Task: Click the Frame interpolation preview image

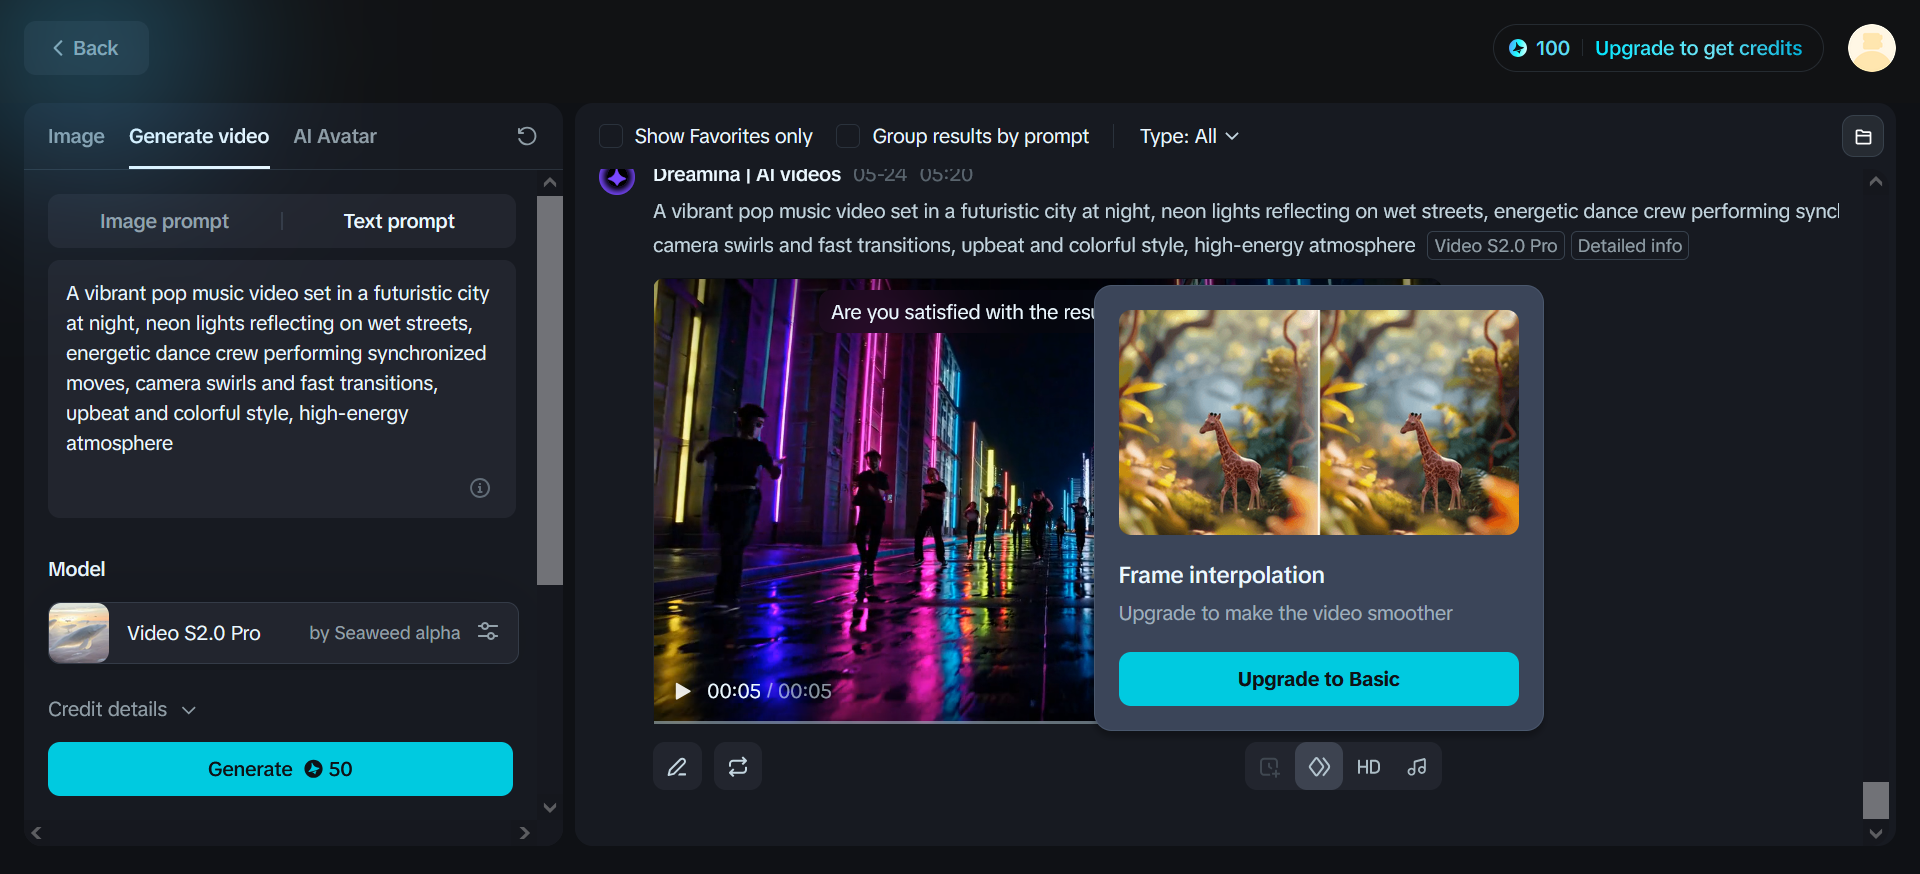Action: tap(1319, 422)
